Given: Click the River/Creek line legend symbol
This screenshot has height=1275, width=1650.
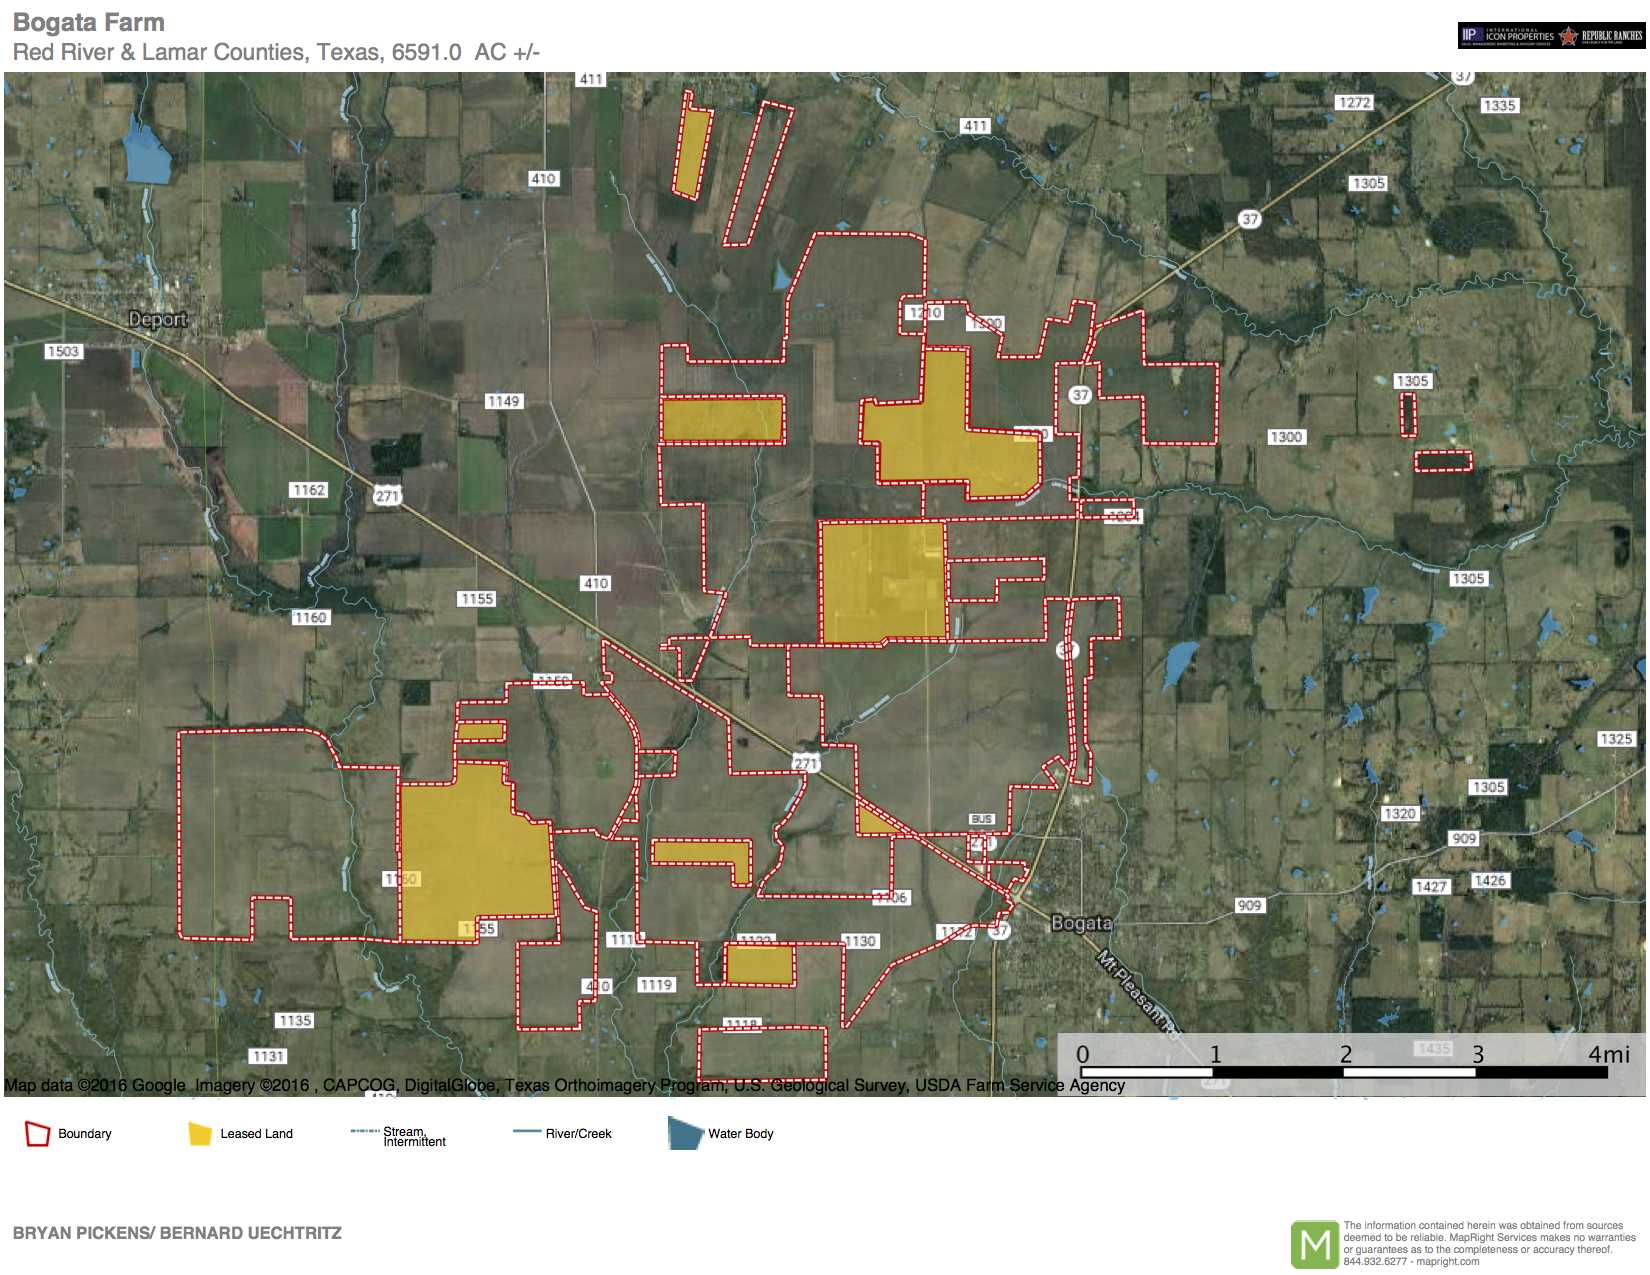Looking at the screenshot, I should point(526,1132).
